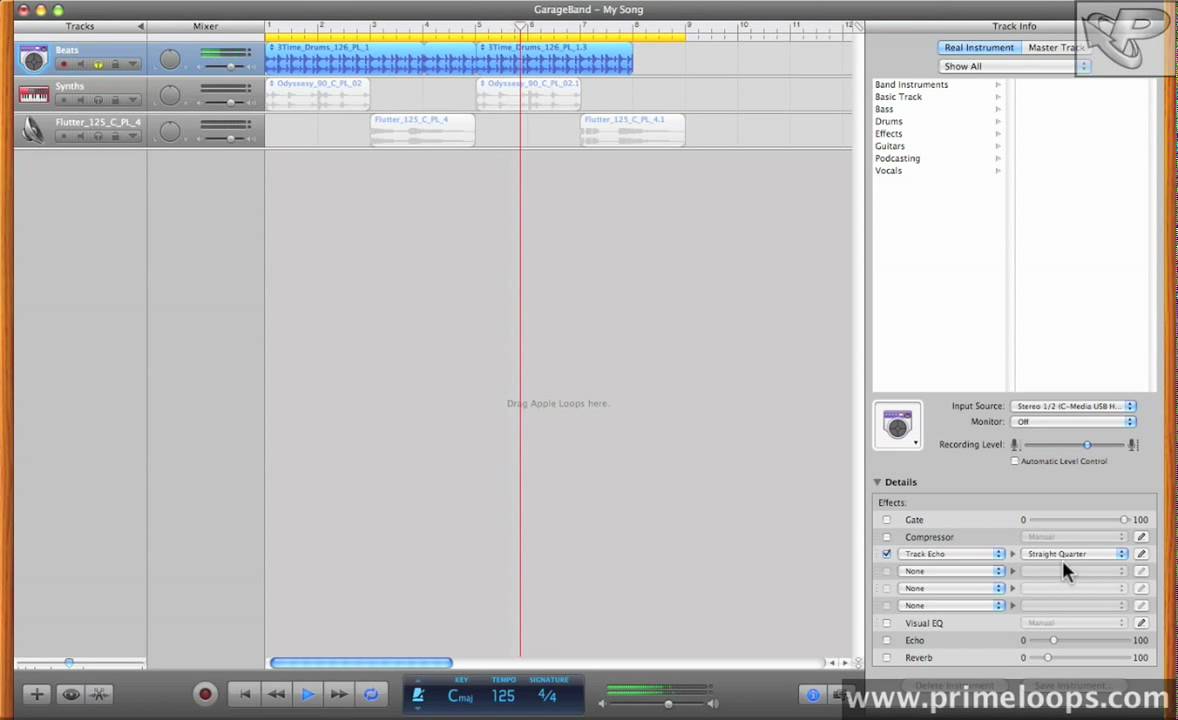Click the 4/4 time signature
The width and height of the screenshot is (1178, 720).
pyautogui.click(x=547, y=696)
